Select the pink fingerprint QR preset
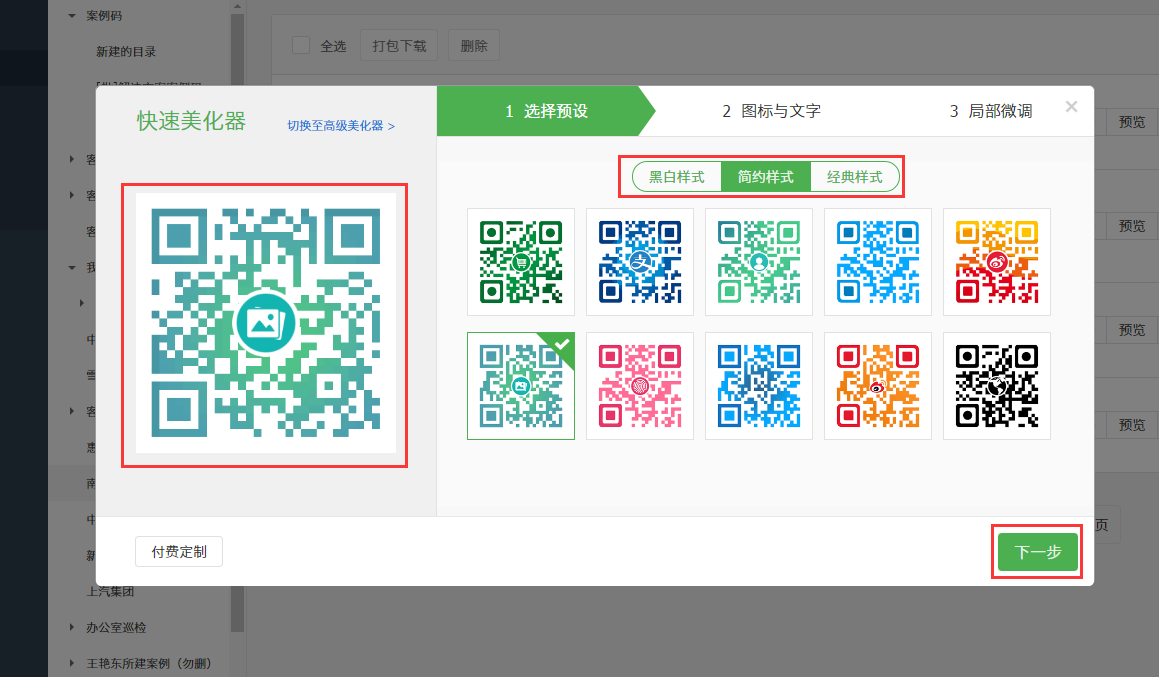 [x=639, y=385]
